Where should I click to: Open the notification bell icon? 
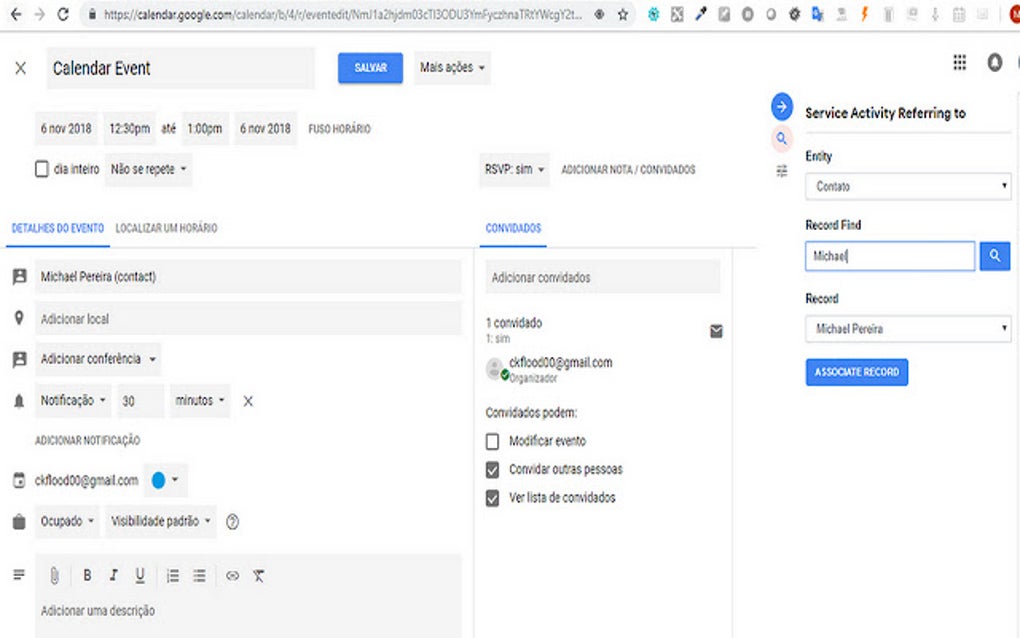point(994,62)
